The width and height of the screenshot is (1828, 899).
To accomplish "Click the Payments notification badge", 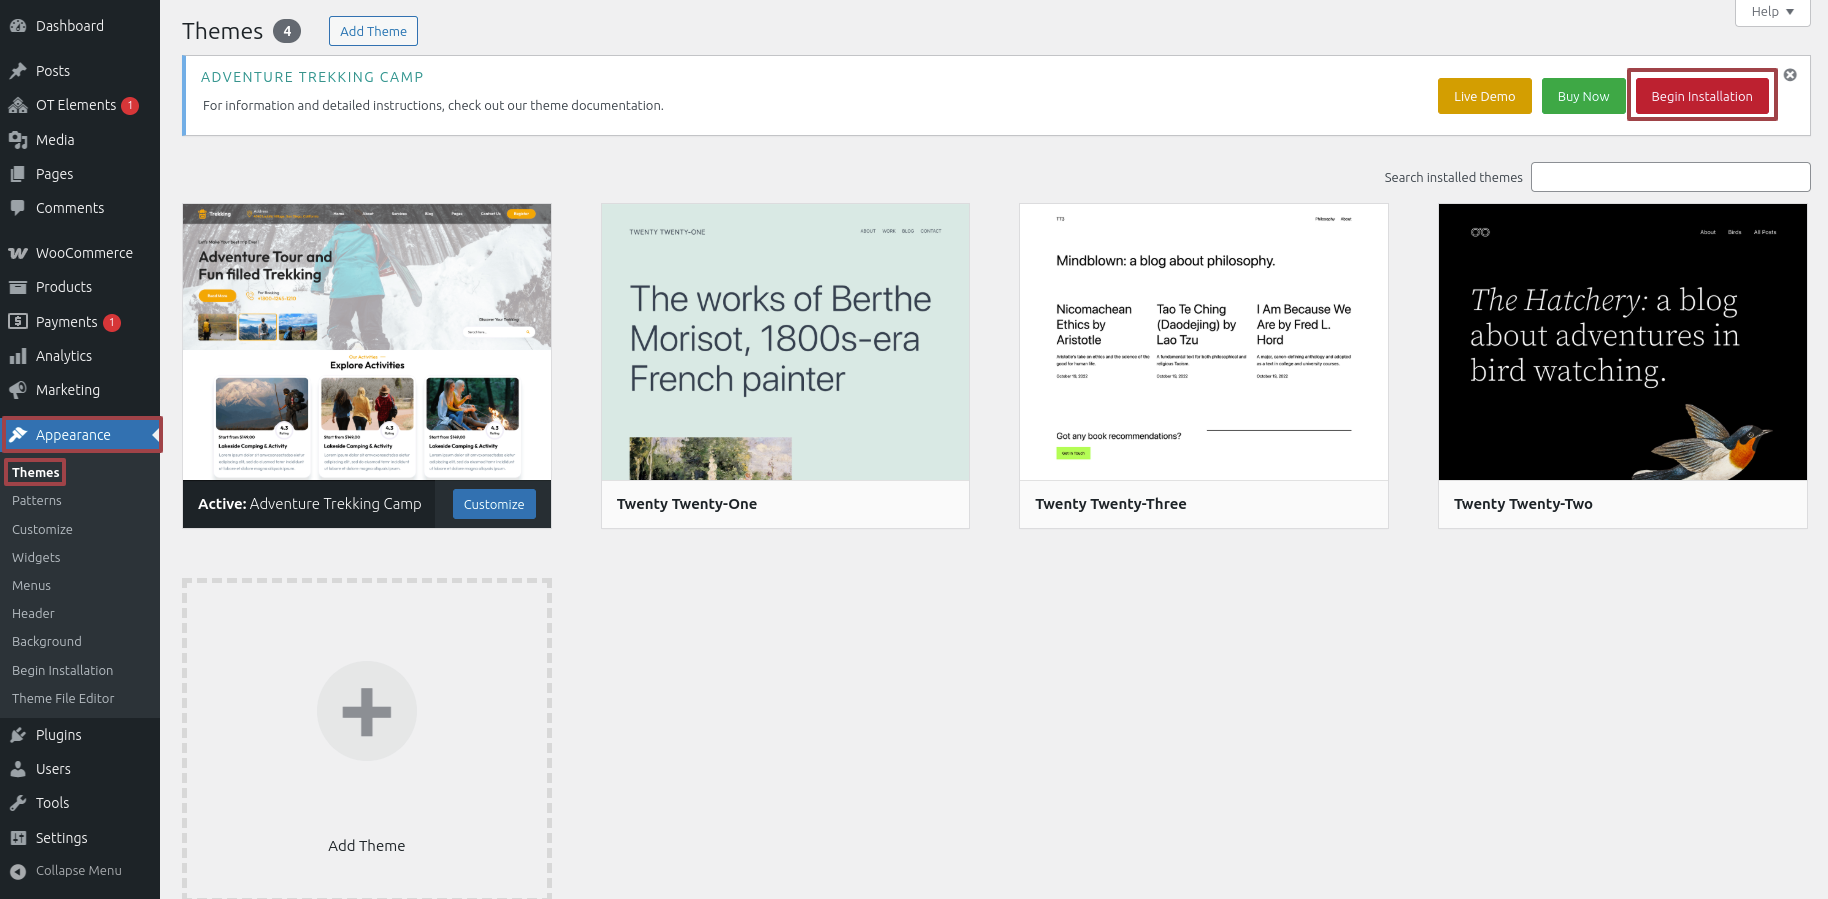I will point(112,322).
